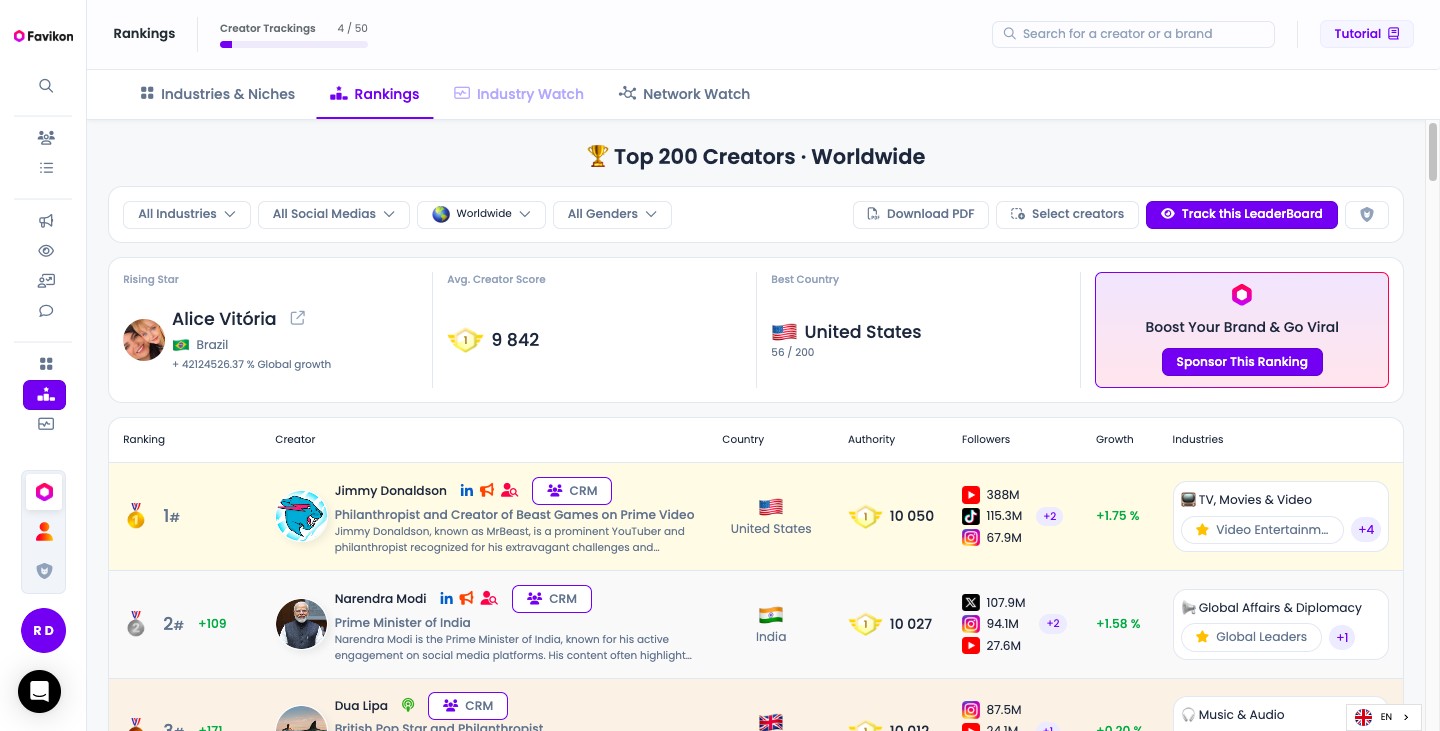Open the RD user avatar menu
The height and width of the screenshot is (731, 1440).
[x=43, y=631]
